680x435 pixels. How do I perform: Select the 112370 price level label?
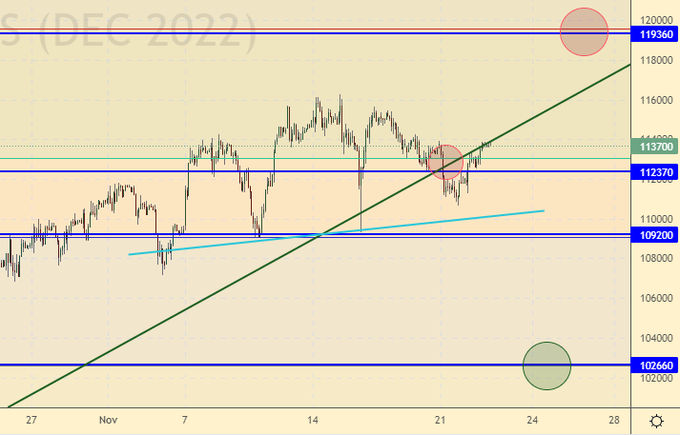click(x=656, y=172)
